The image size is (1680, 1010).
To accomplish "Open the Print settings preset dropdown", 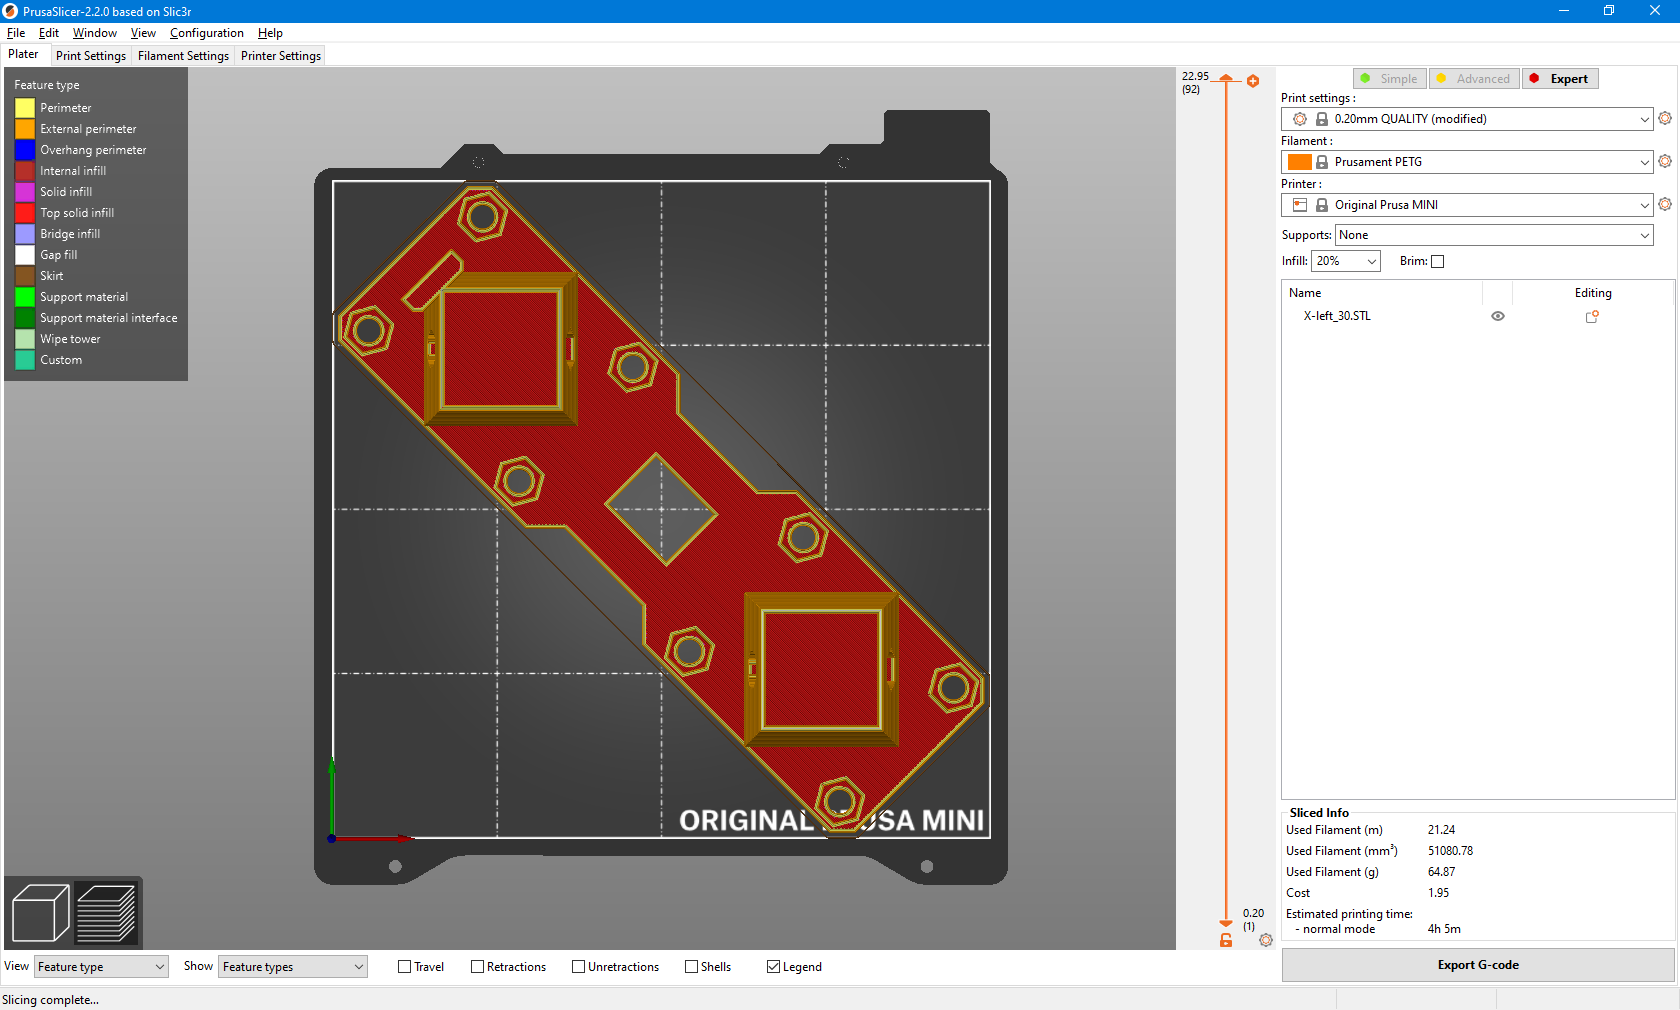I will click(1467, 119).
